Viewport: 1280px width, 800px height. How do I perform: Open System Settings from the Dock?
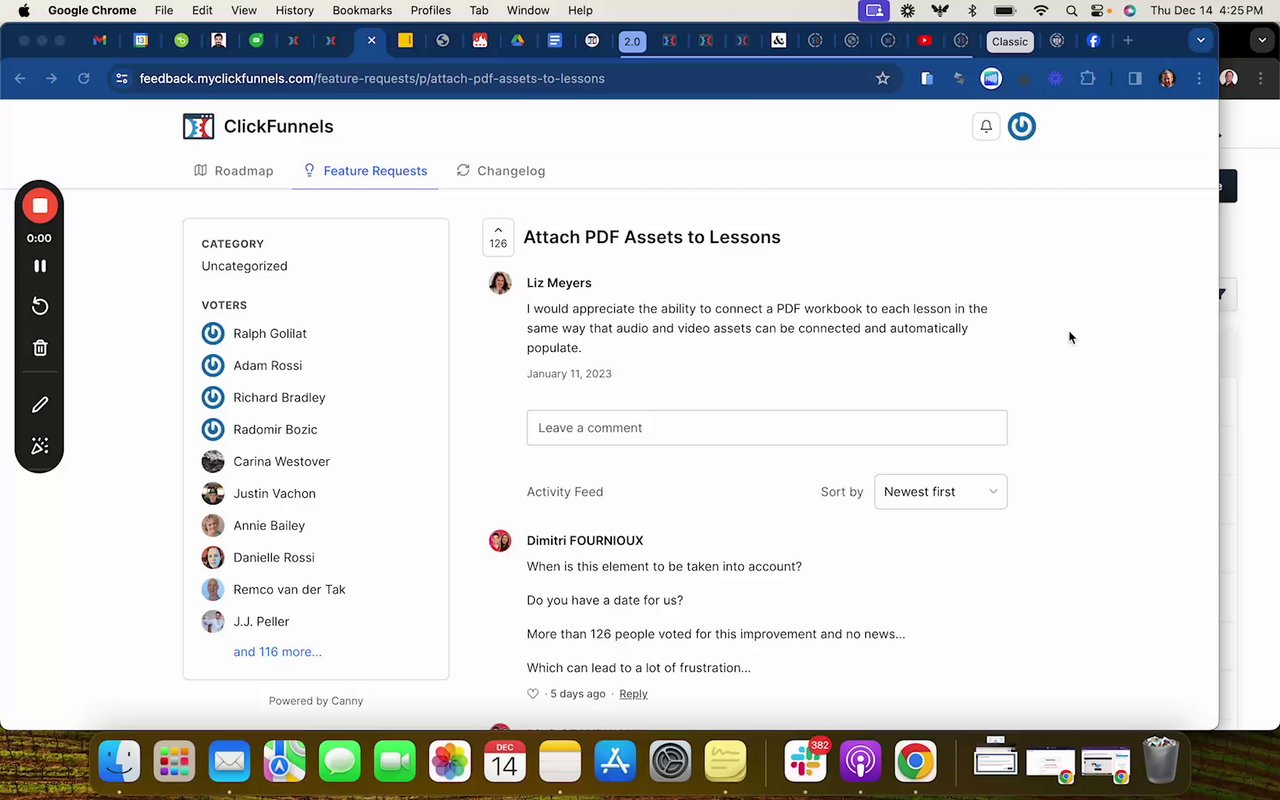(x=670, y=762)
